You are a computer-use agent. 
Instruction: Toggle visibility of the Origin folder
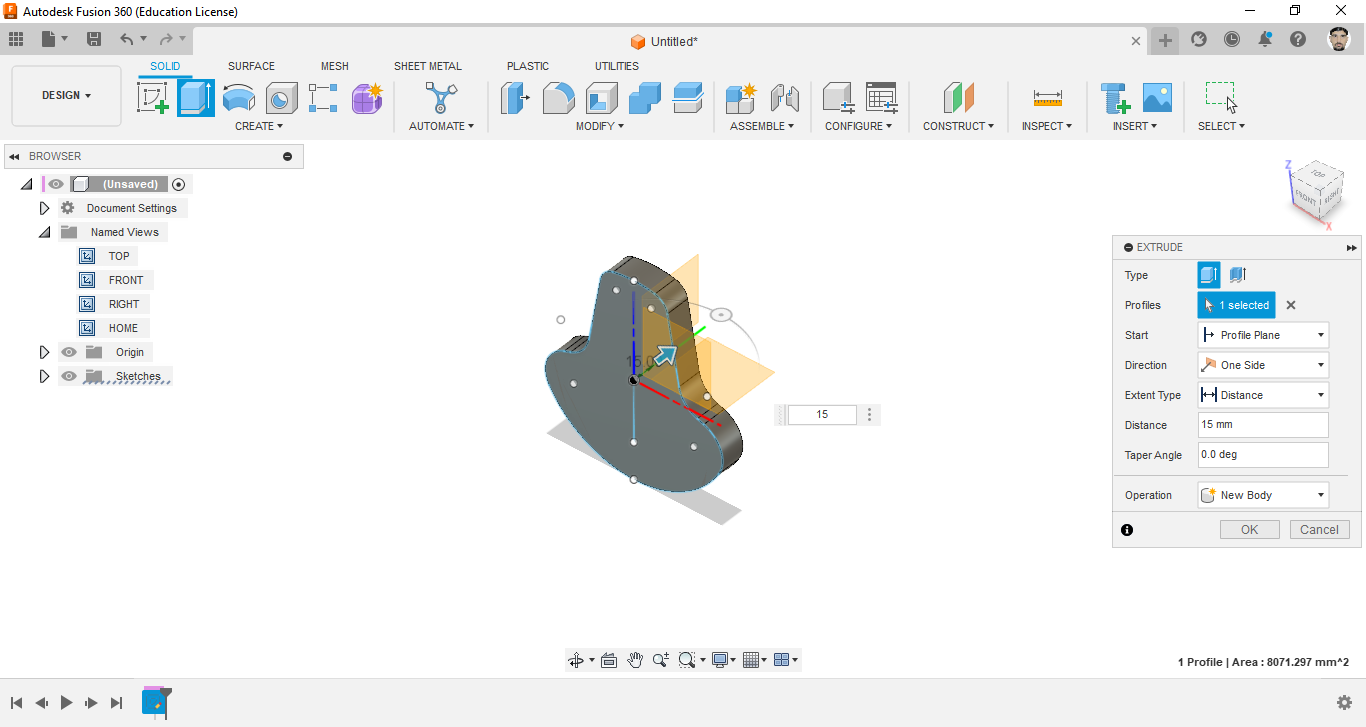[69, 352]
